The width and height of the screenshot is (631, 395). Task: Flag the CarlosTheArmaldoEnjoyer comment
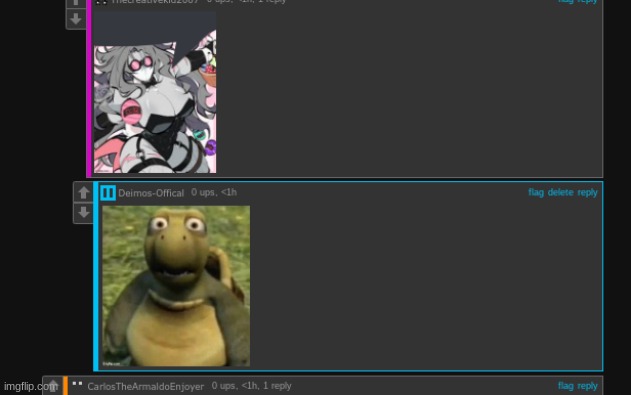(565, 386)
